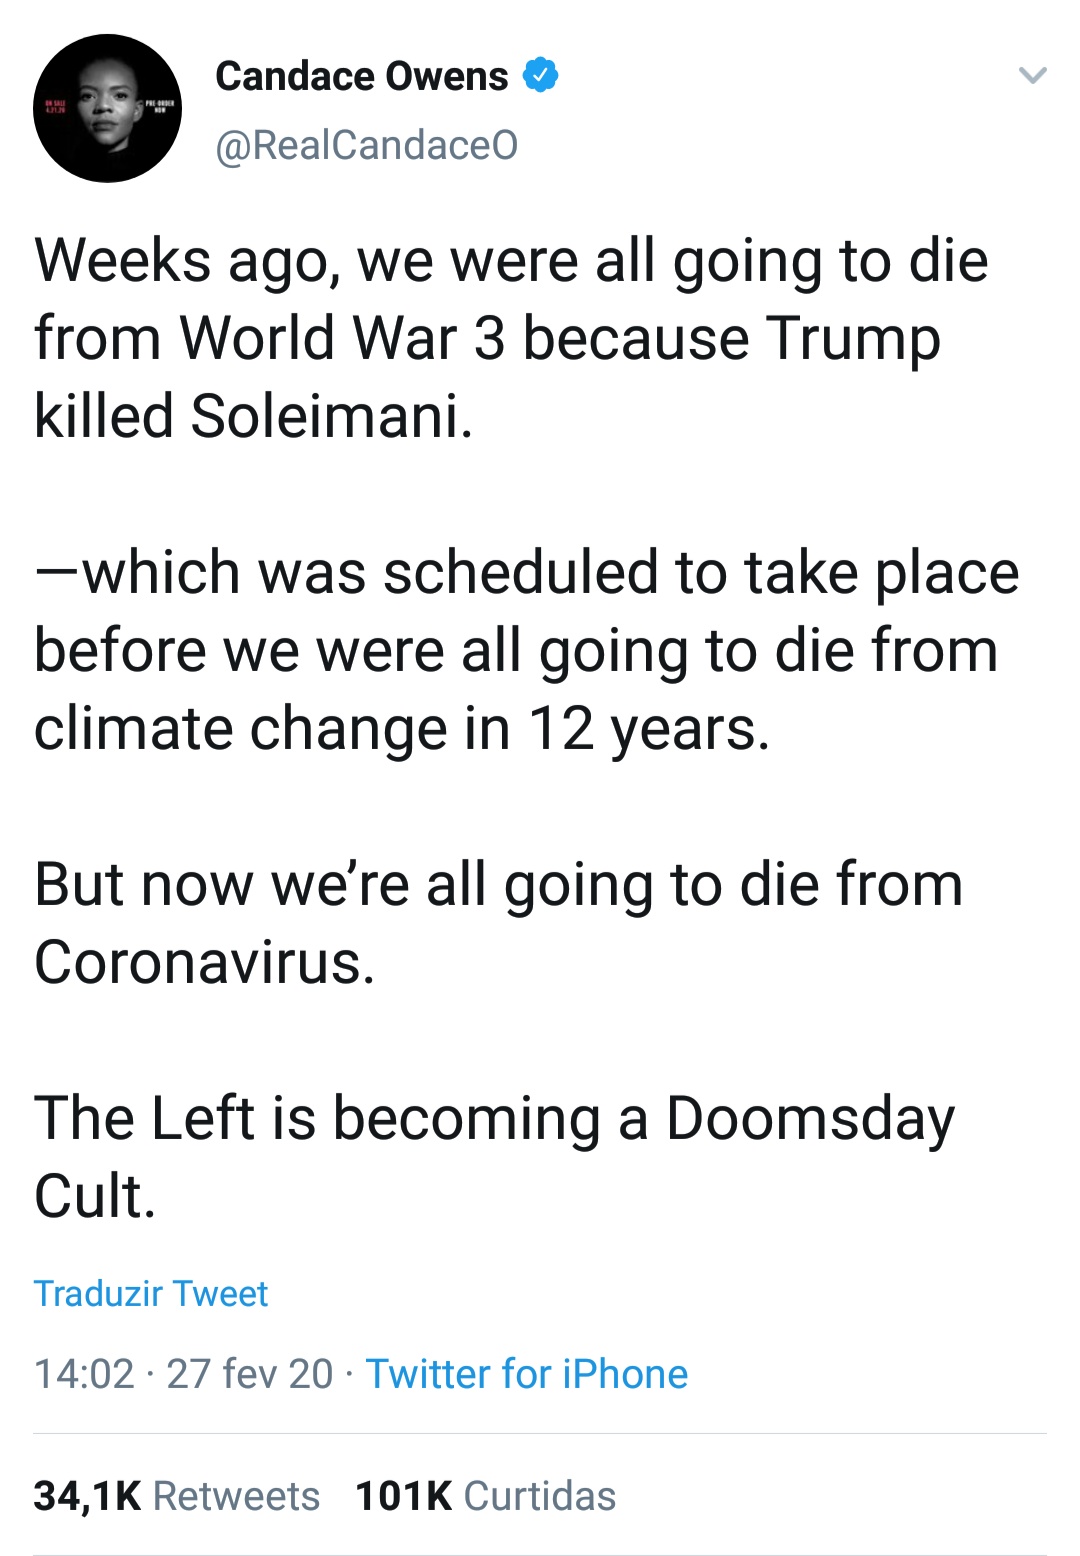
Task: Open the Candace Owens display name
Action: tap(362, 76)
